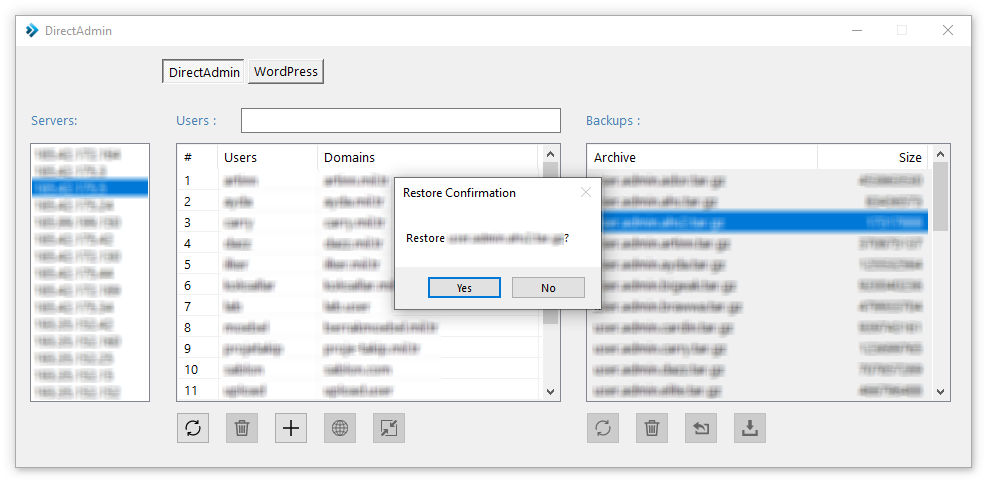This screenshot has width=987, height=483.
Task: Switch to the DirectAdmin tab
Action: pyautogui.click(x=204, y=72)
